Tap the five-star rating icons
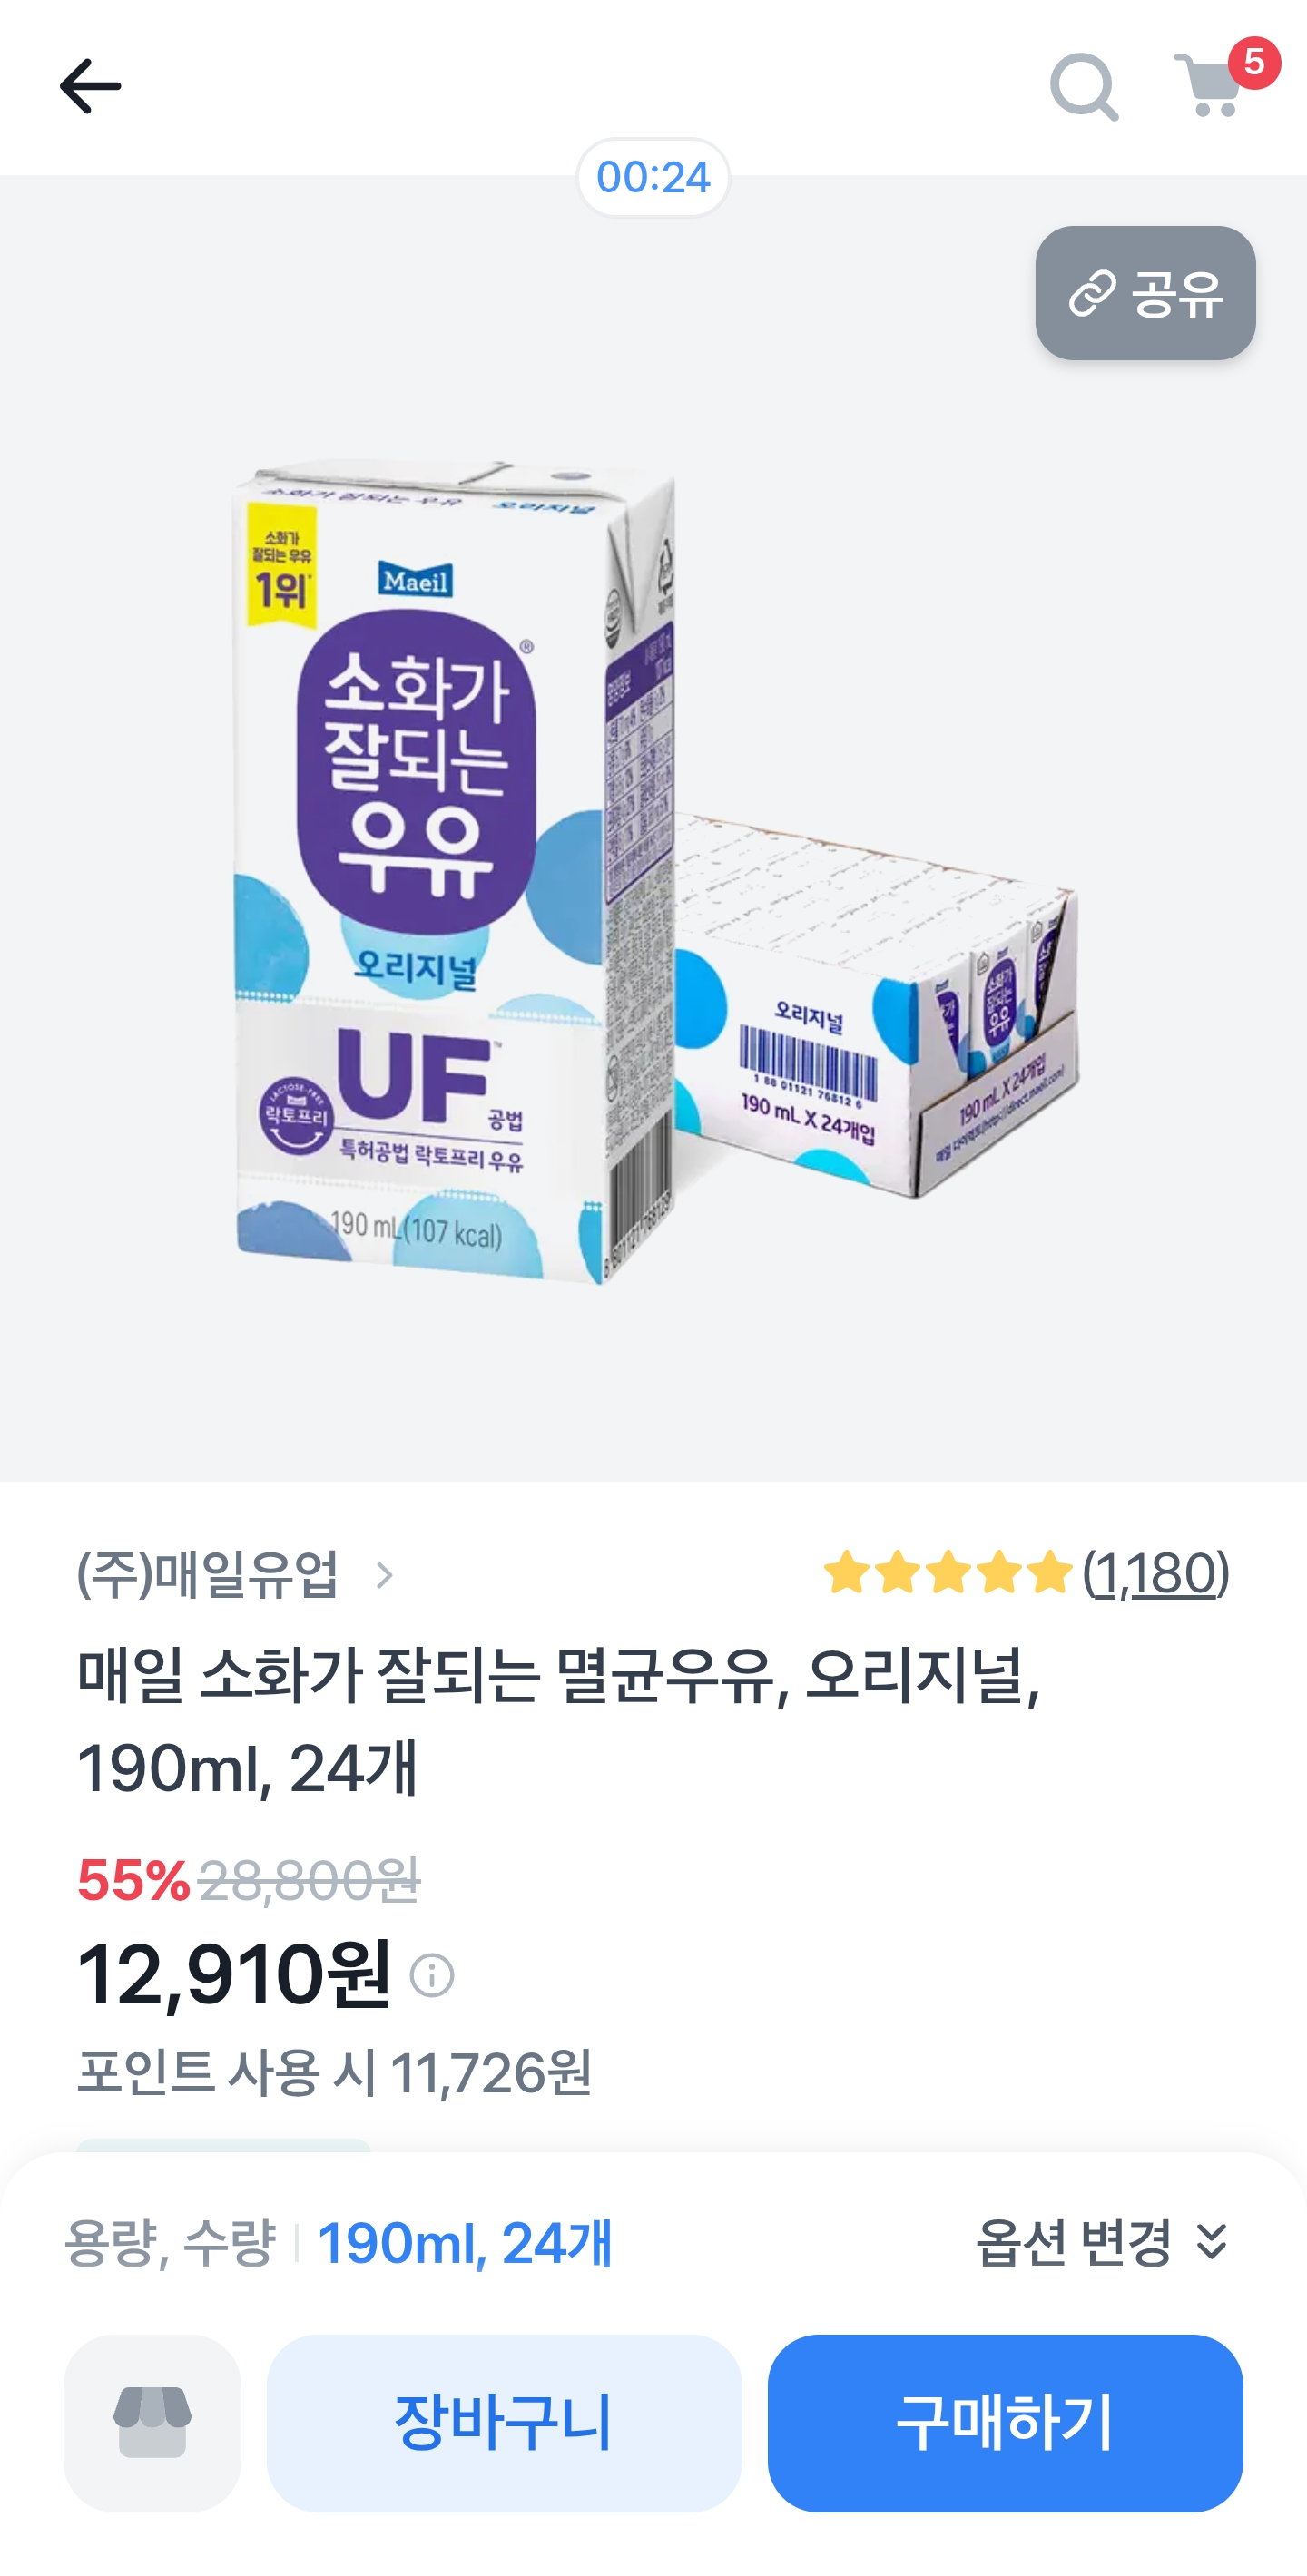Image resolution: width=1307 pixels, height=2576 pixels. click(x=947, y=1573)
